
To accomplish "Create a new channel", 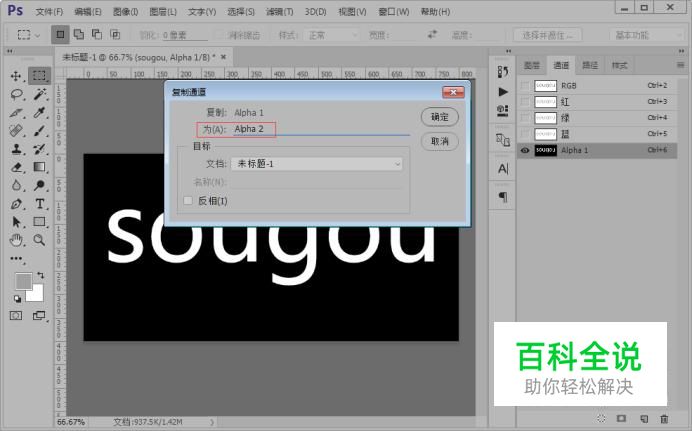I will pyautogui.click(x=644, y=418).
